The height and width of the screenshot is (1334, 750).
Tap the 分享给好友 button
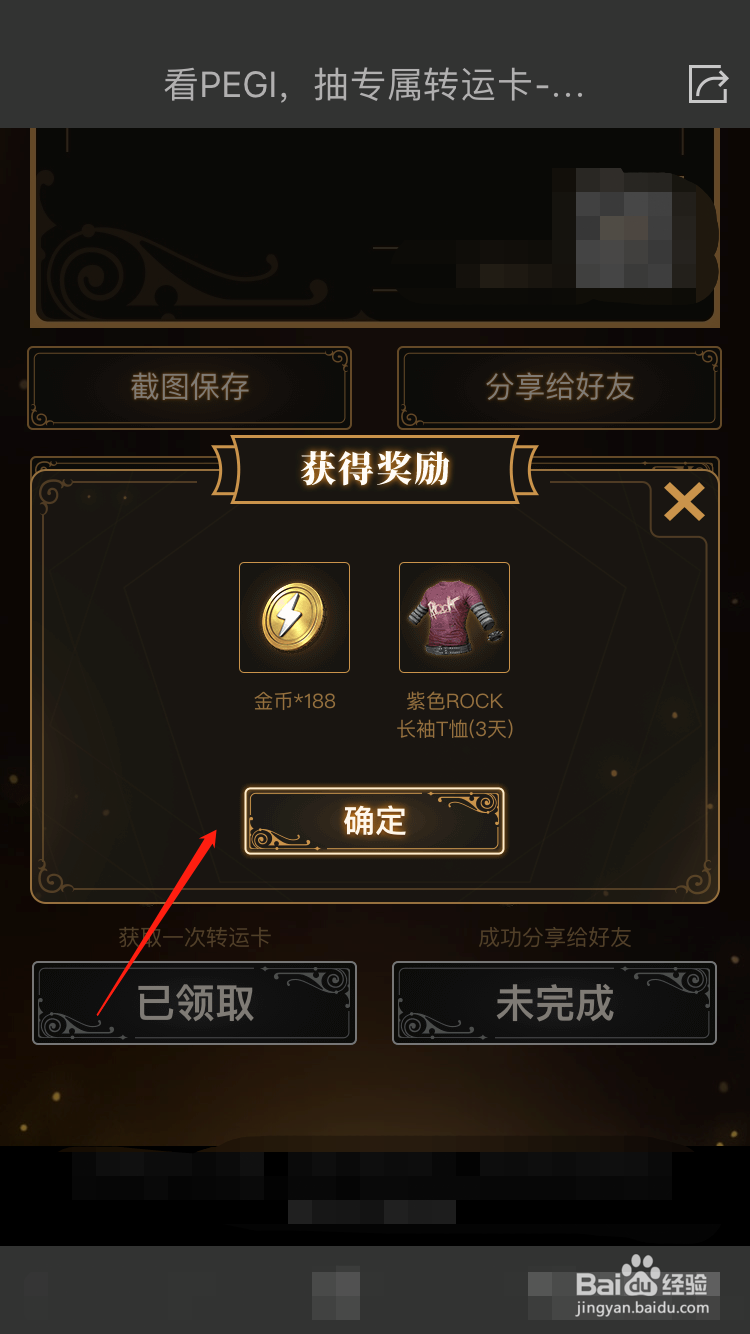(559, 387)
